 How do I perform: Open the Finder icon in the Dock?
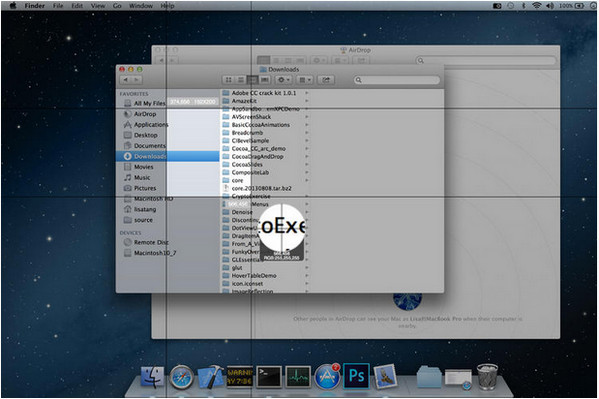click(x=152, y=377)
